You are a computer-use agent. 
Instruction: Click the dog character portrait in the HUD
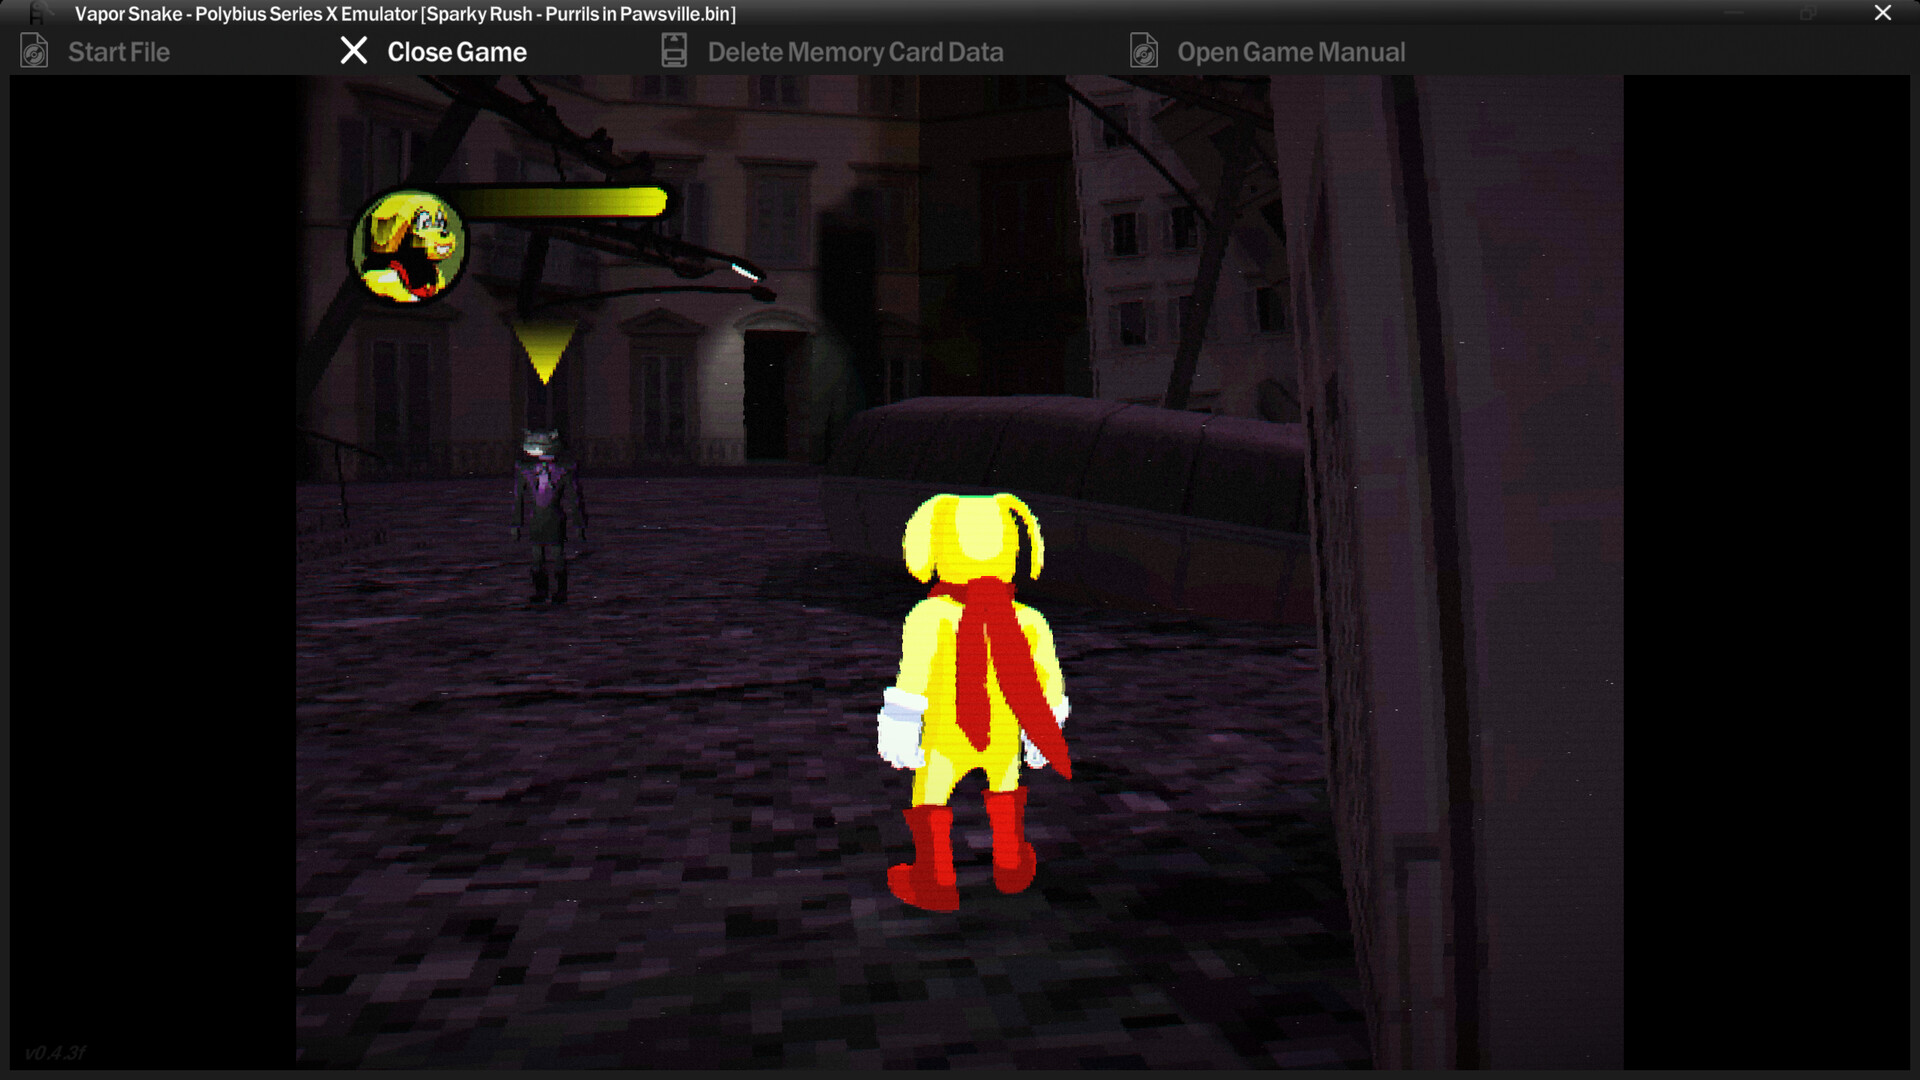coord(408,245)
